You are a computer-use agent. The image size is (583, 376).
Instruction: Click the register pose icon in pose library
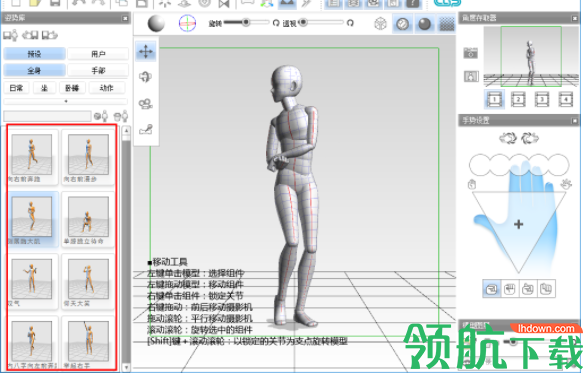coord(10,35)
